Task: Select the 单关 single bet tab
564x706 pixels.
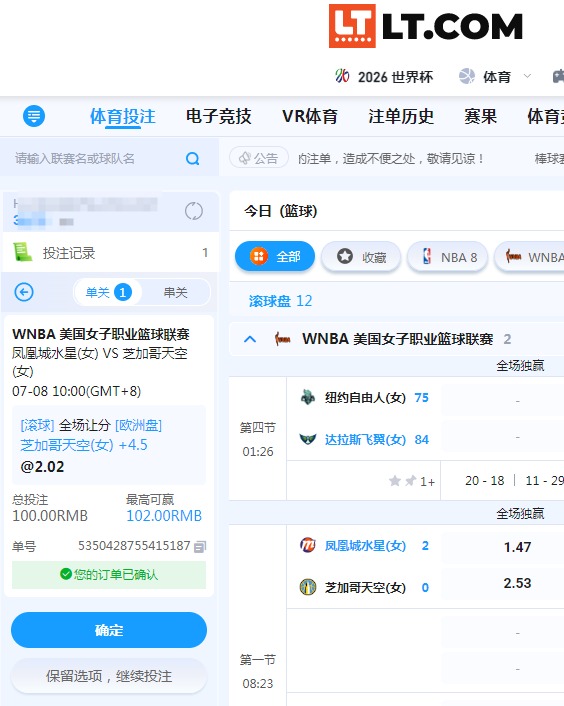Action: tap(108, 292)
